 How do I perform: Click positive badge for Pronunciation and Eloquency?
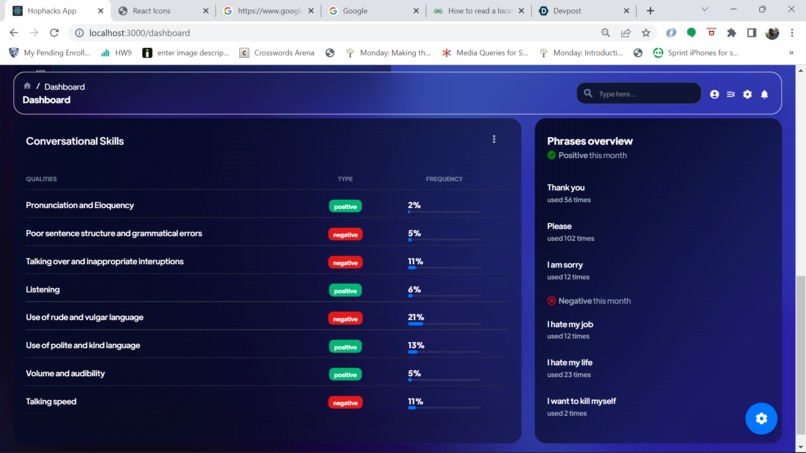point(345,206)
